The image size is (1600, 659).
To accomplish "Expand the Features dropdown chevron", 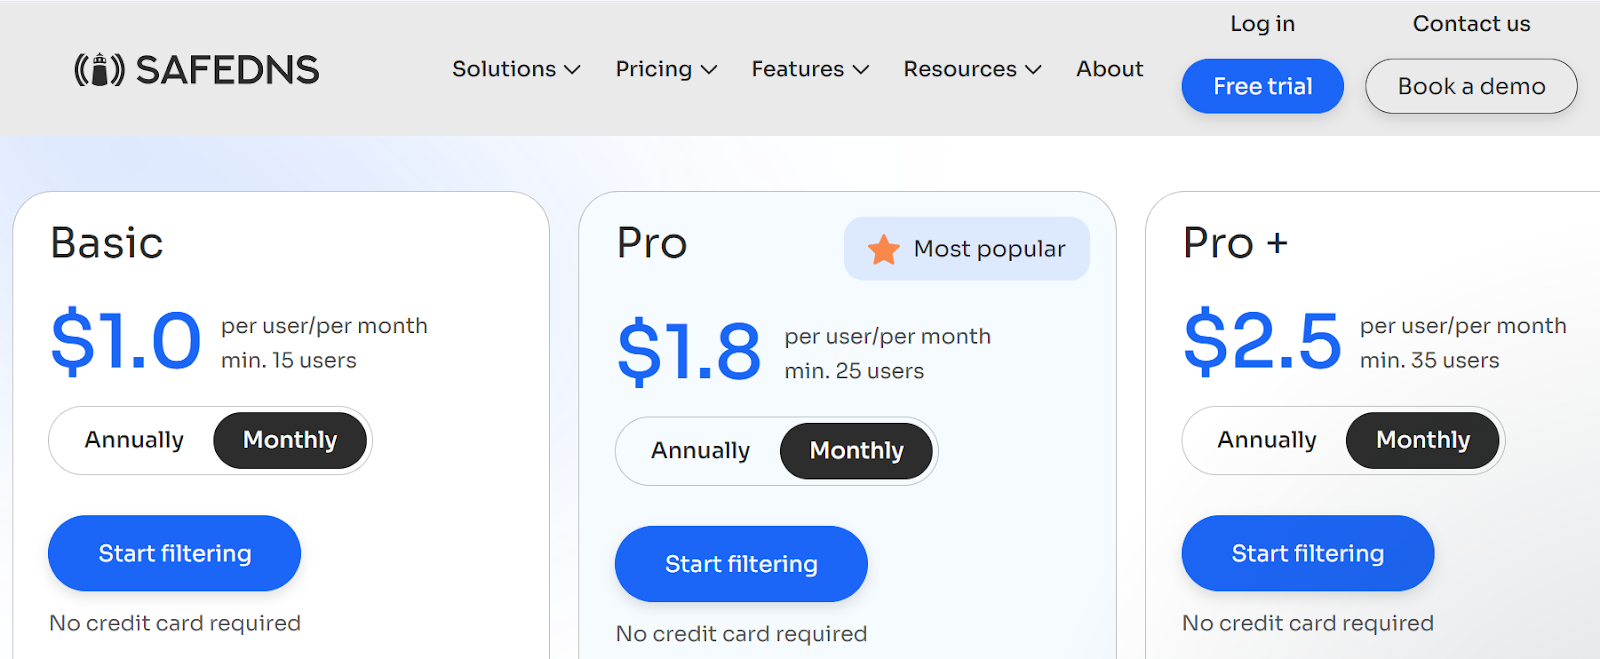I will (x=860, y=69).
